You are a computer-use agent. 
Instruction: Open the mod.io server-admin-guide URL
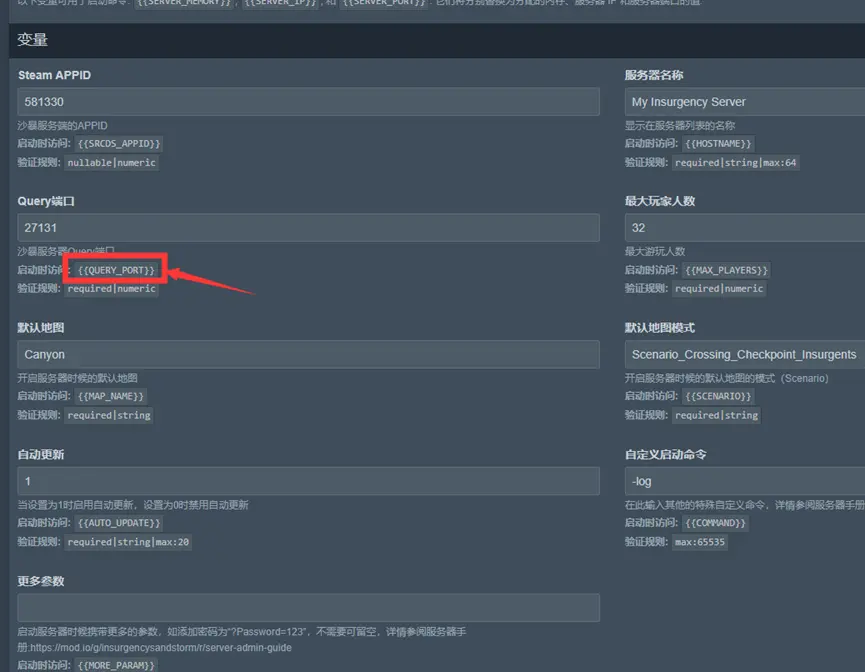[156, 647]
